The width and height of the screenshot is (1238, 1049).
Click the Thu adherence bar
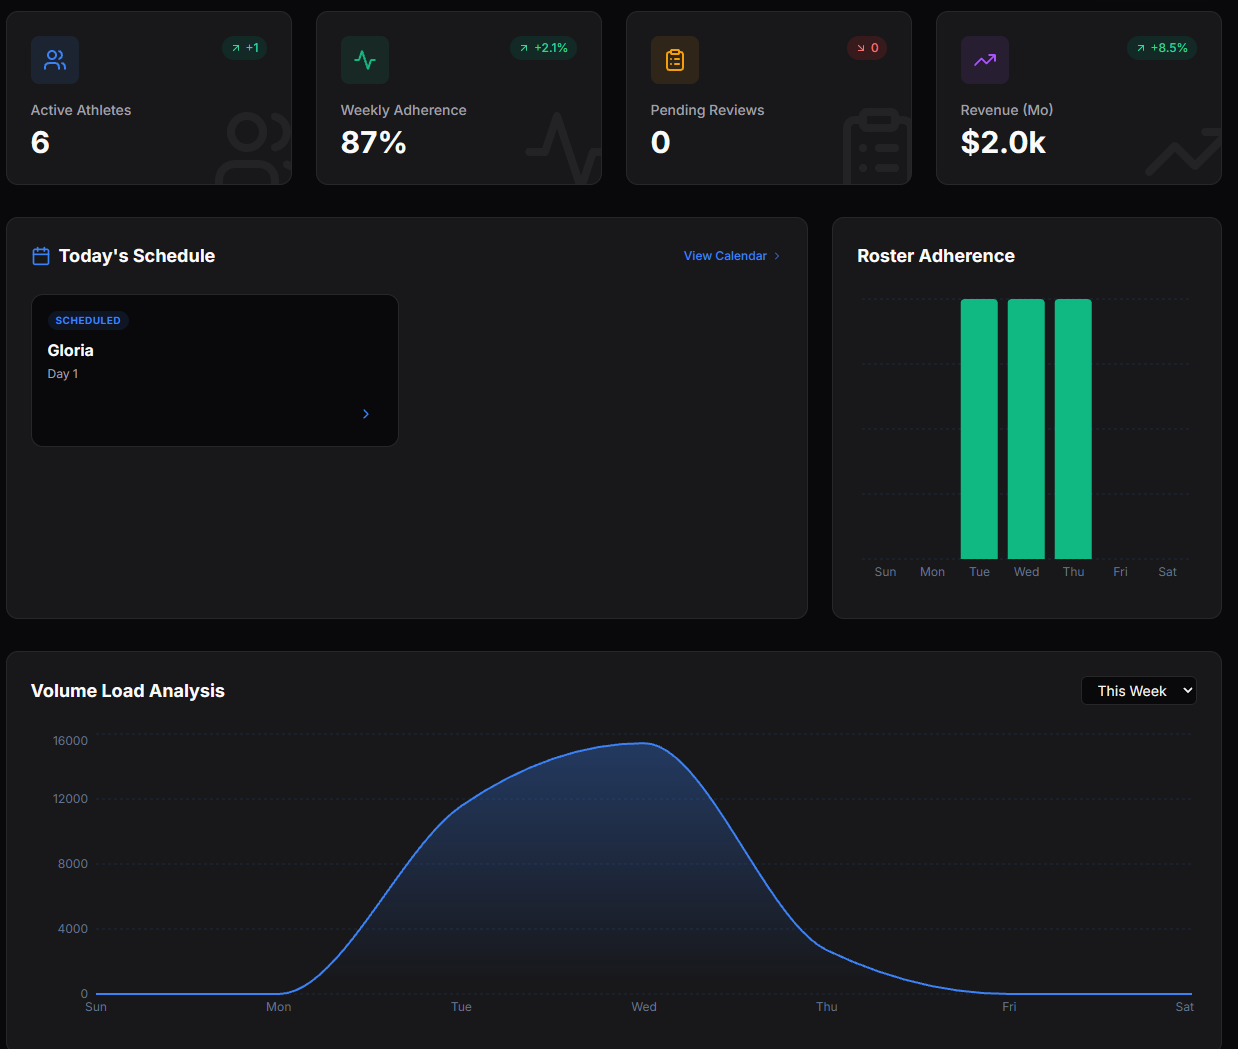[1073, 428]
